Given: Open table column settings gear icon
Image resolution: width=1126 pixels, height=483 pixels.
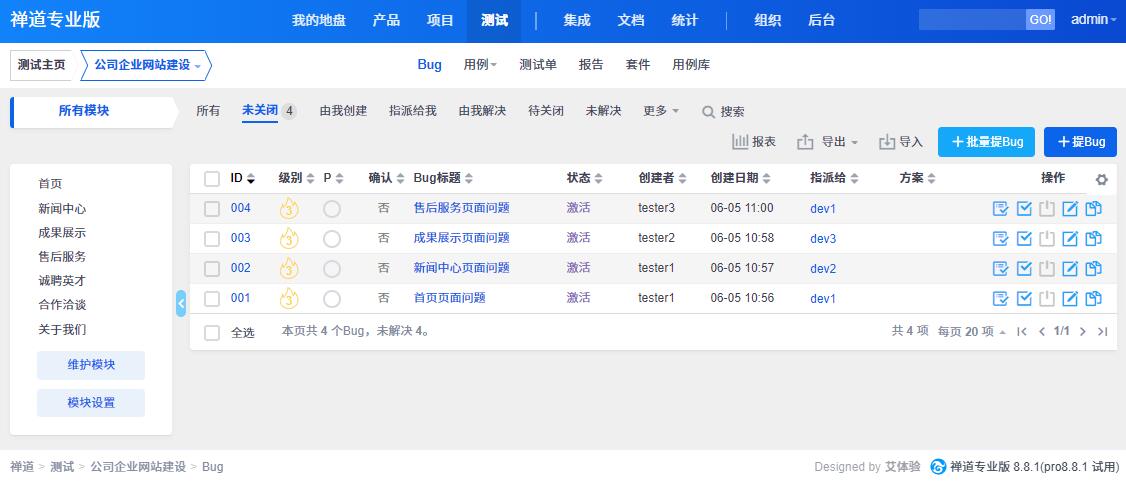Looking at the screenshot, I should 1102,179.
